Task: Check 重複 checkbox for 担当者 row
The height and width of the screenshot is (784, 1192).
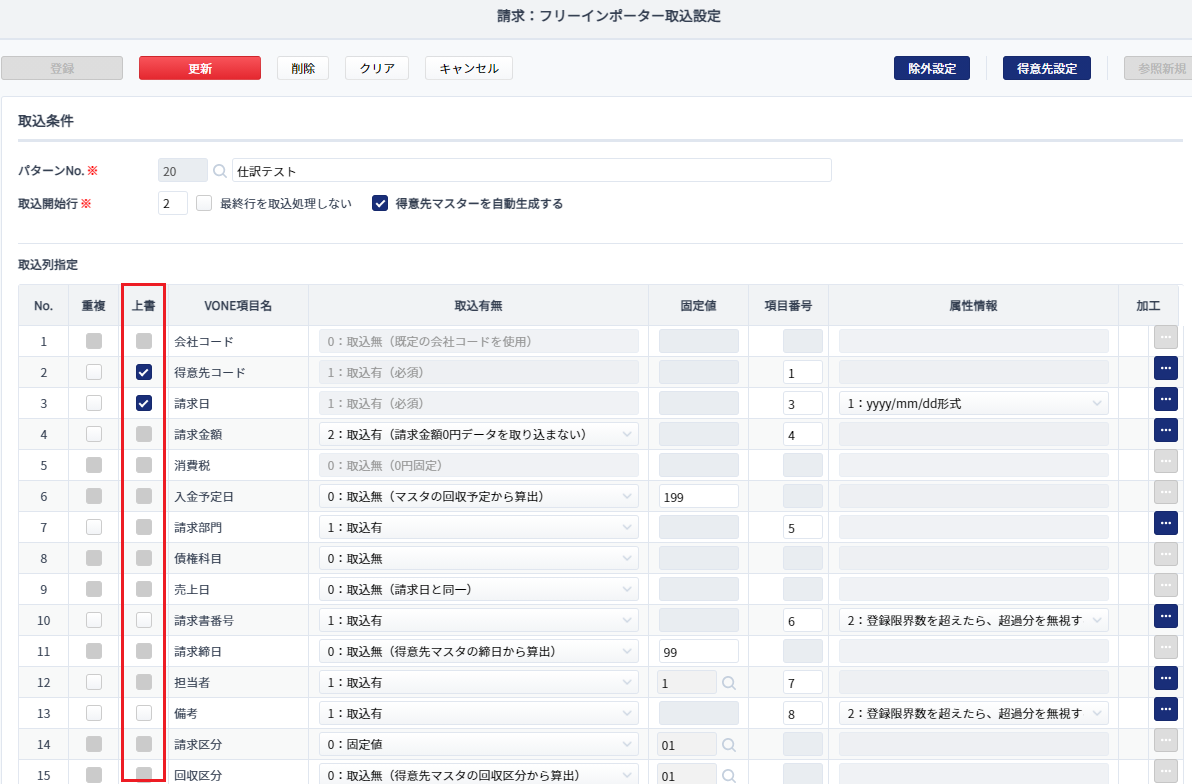Action: [94, 682]
